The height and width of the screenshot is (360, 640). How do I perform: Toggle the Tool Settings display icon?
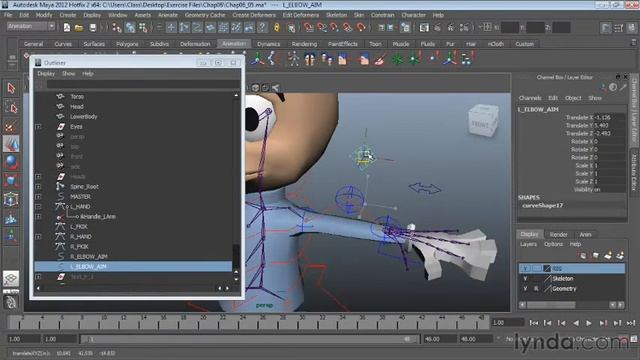[x=619, y=28]
